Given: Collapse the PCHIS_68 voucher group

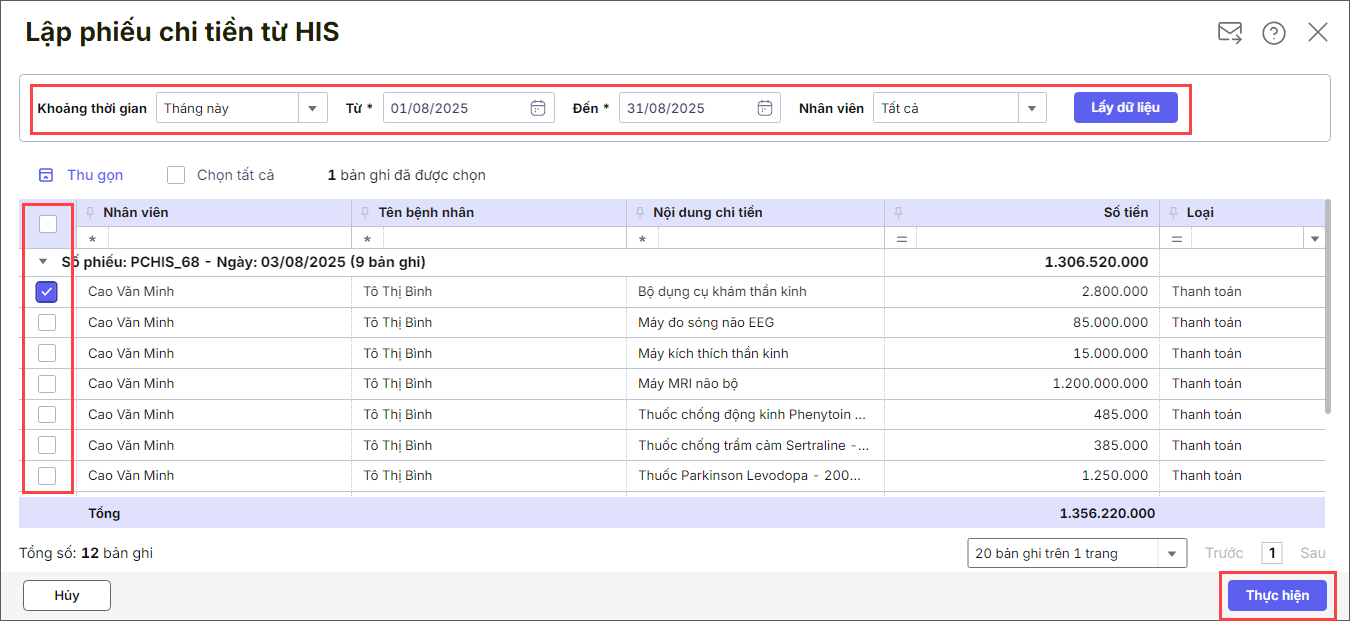Looking at the screenshot, I should [43, 262].
